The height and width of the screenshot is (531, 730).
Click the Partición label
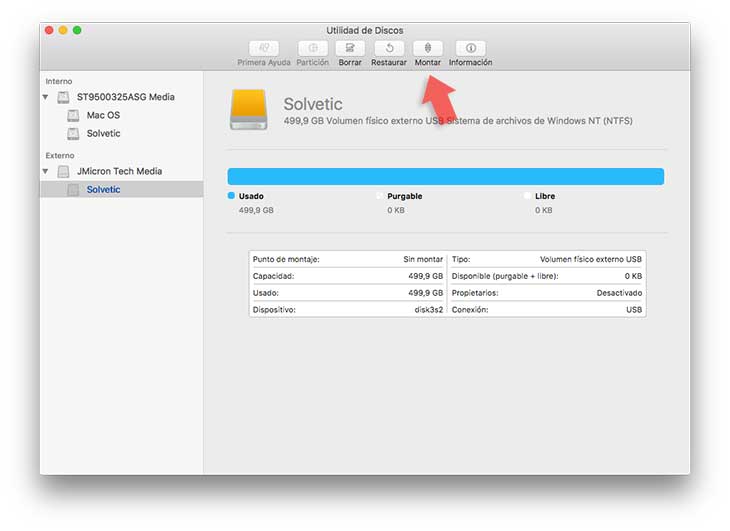click(313, 62)
